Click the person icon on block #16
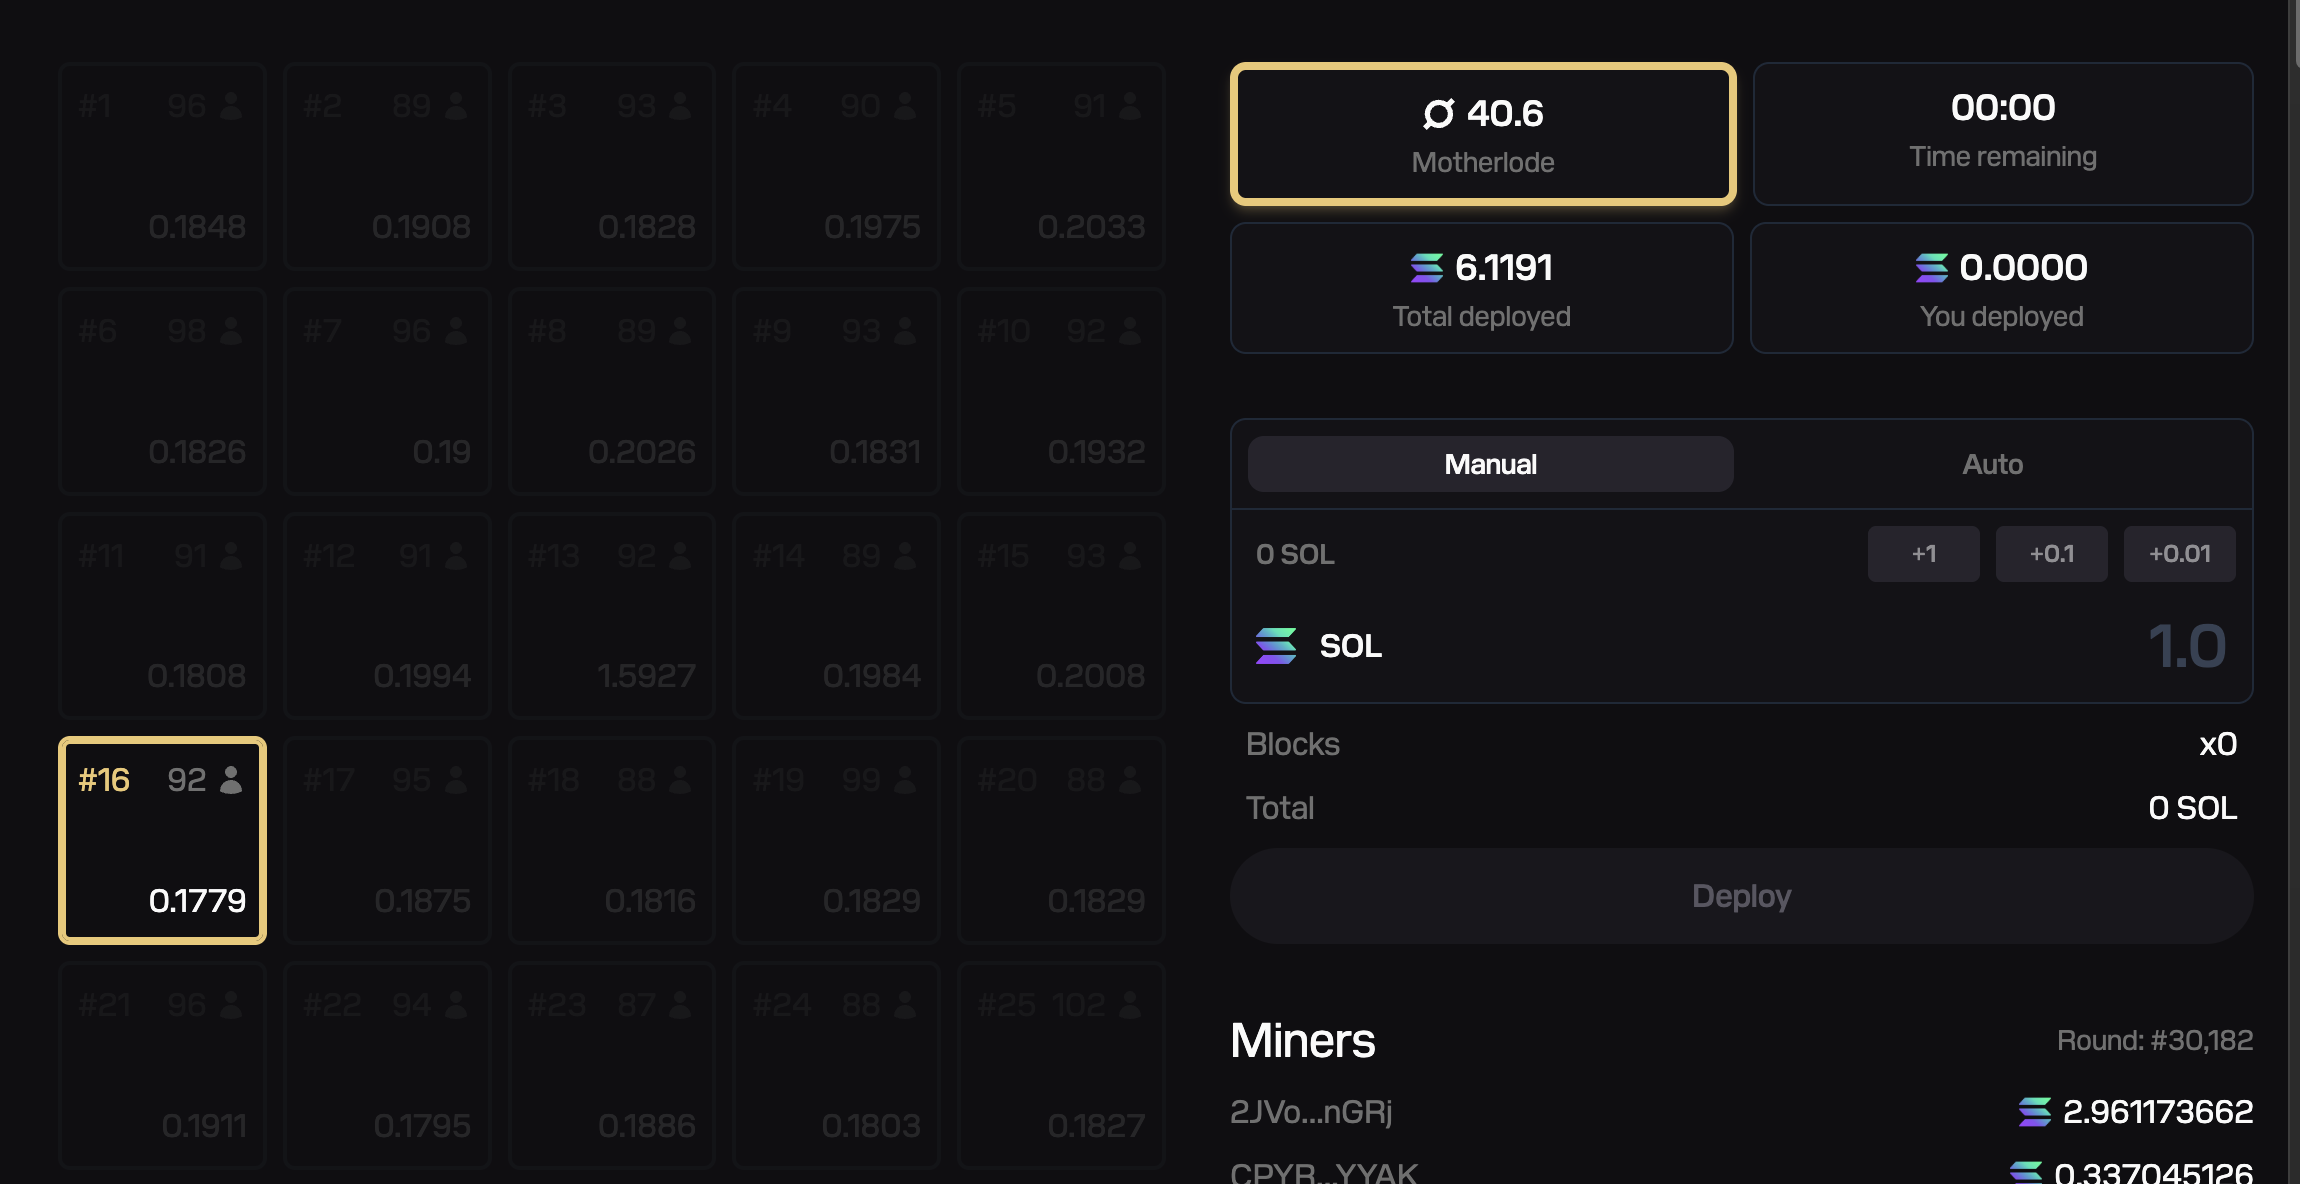This screenshot has height=1184, width=2300. (231, 780)
